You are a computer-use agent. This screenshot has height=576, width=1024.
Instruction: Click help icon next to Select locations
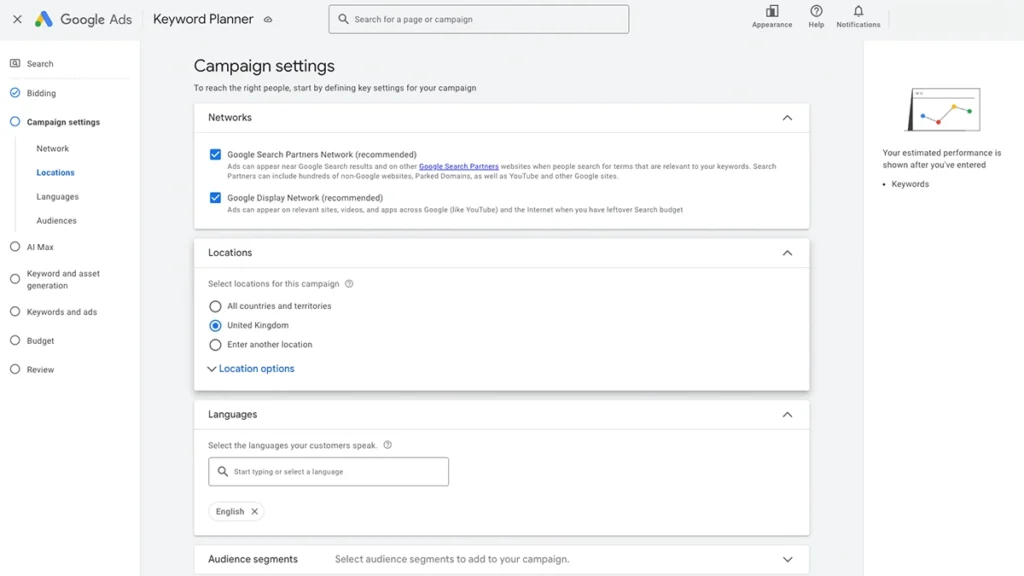point(349,283)
